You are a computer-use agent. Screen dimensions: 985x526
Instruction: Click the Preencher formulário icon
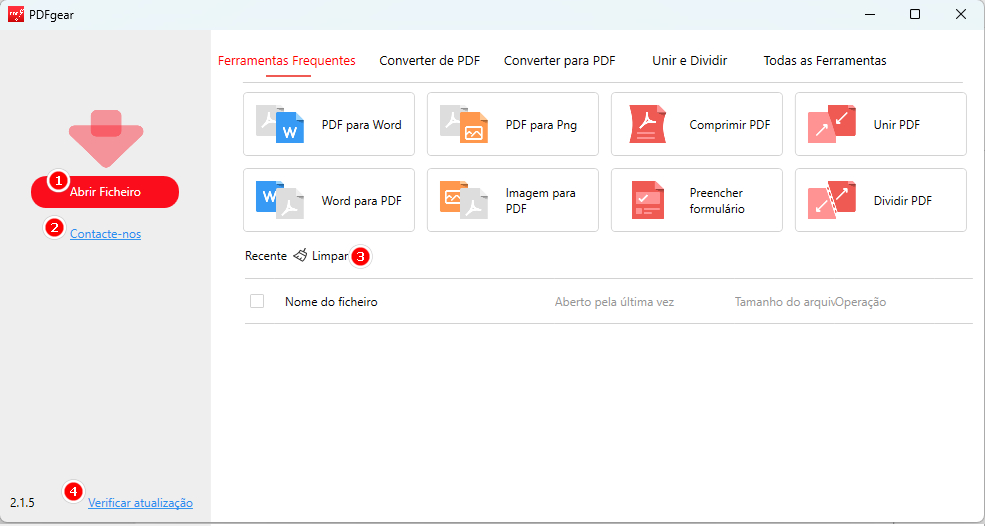point(648,200)
